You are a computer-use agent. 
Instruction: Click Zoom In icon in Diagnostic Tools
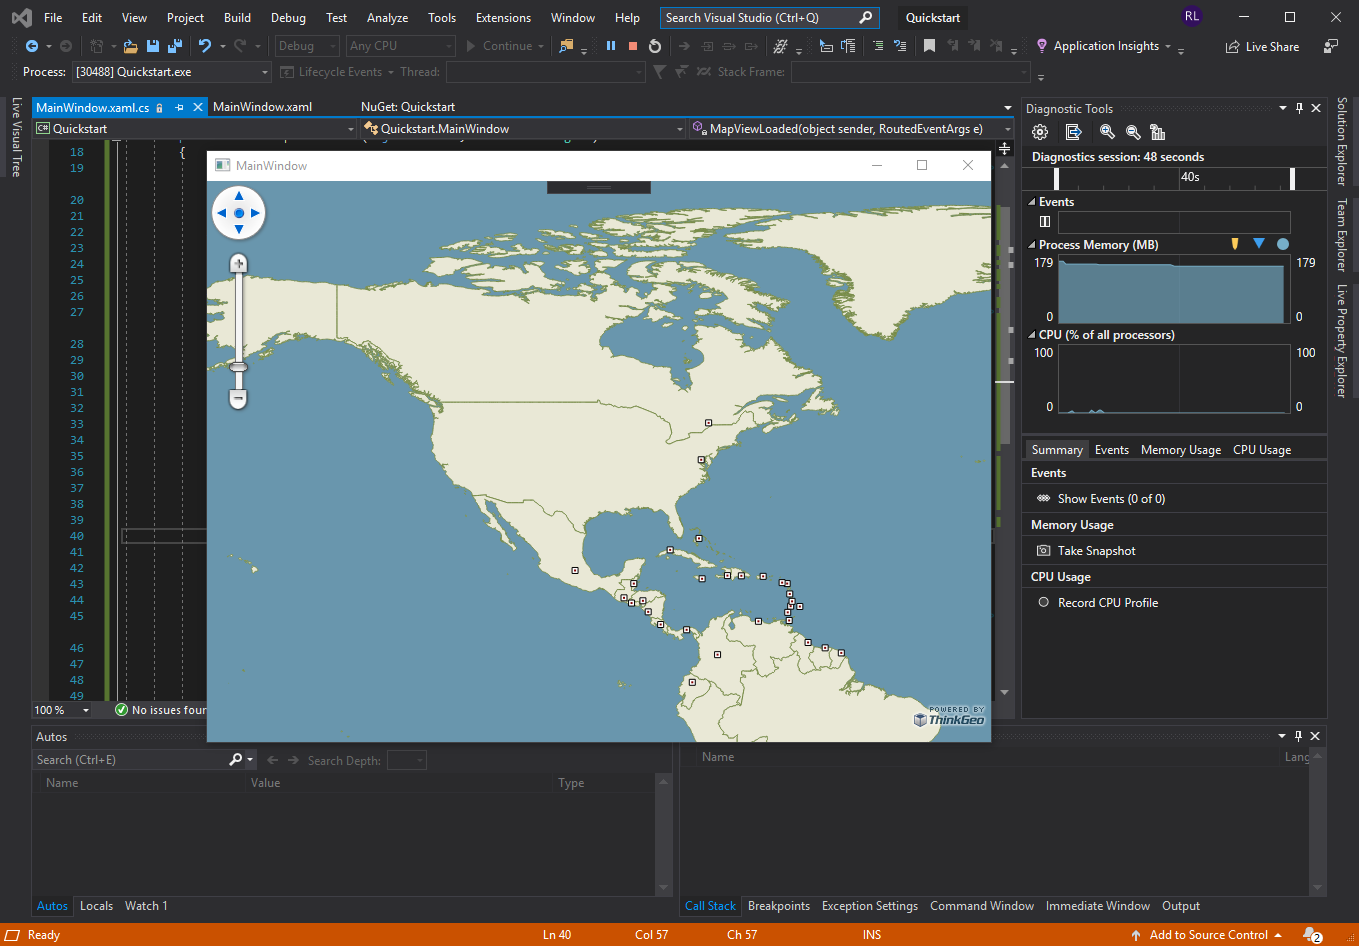(1106, 131)
